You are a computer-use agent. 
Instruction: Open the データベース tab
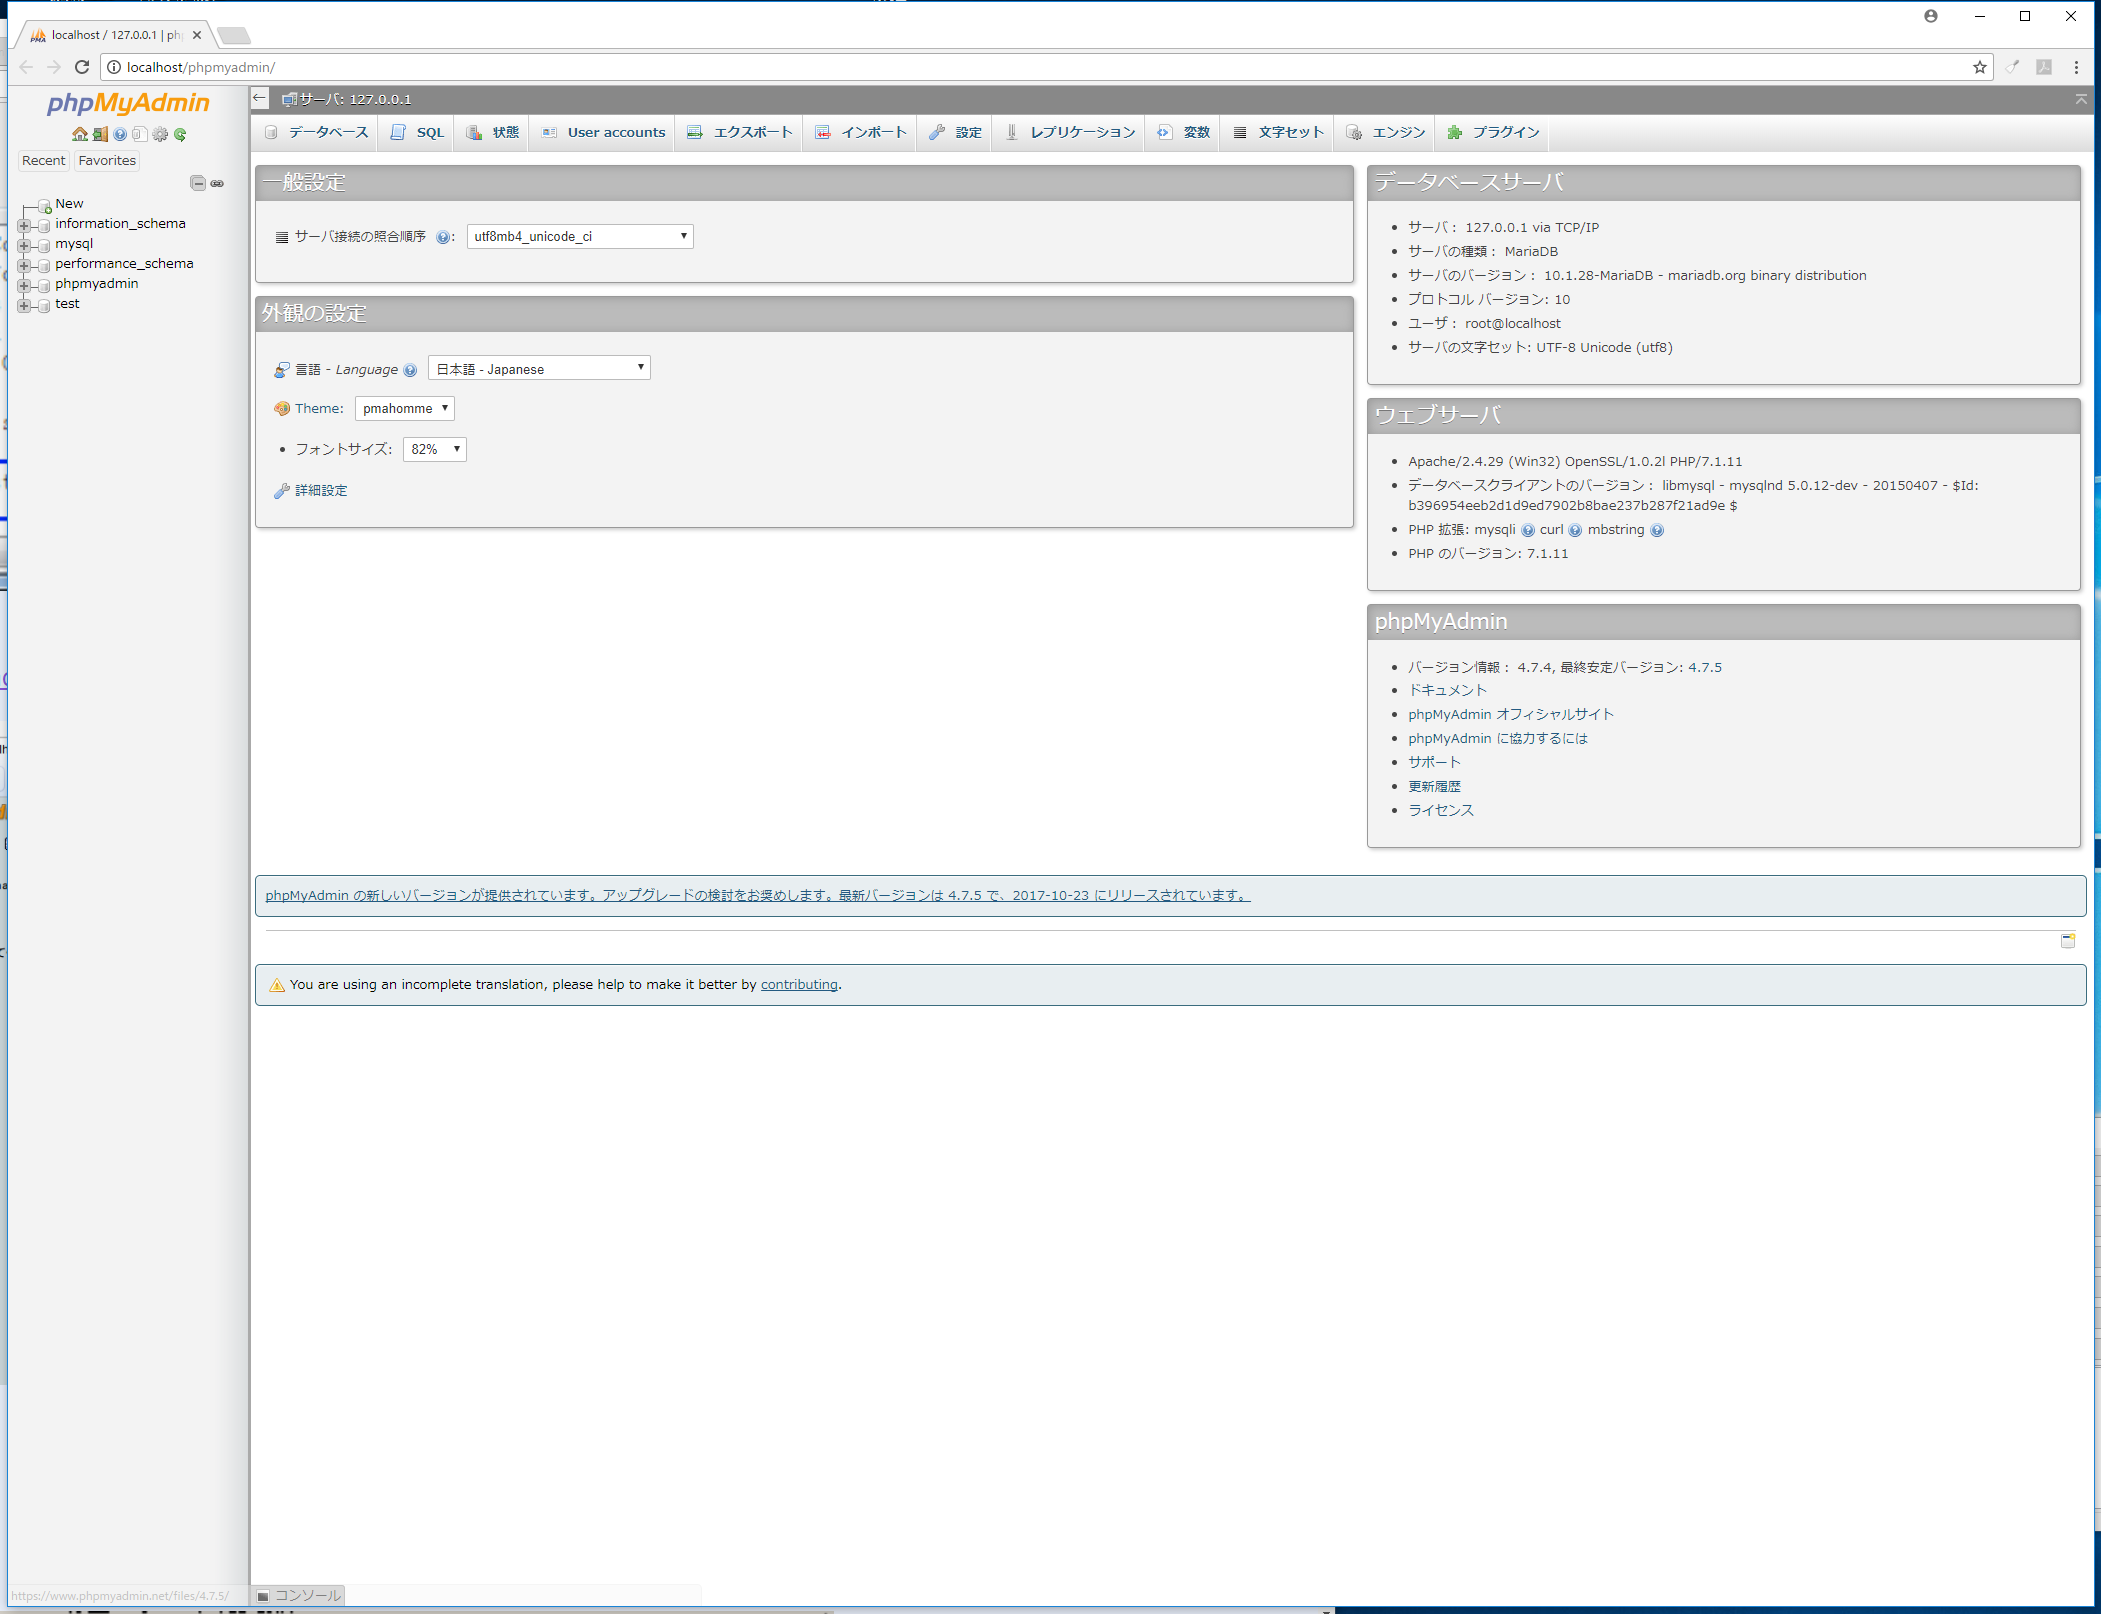(316, 133)
